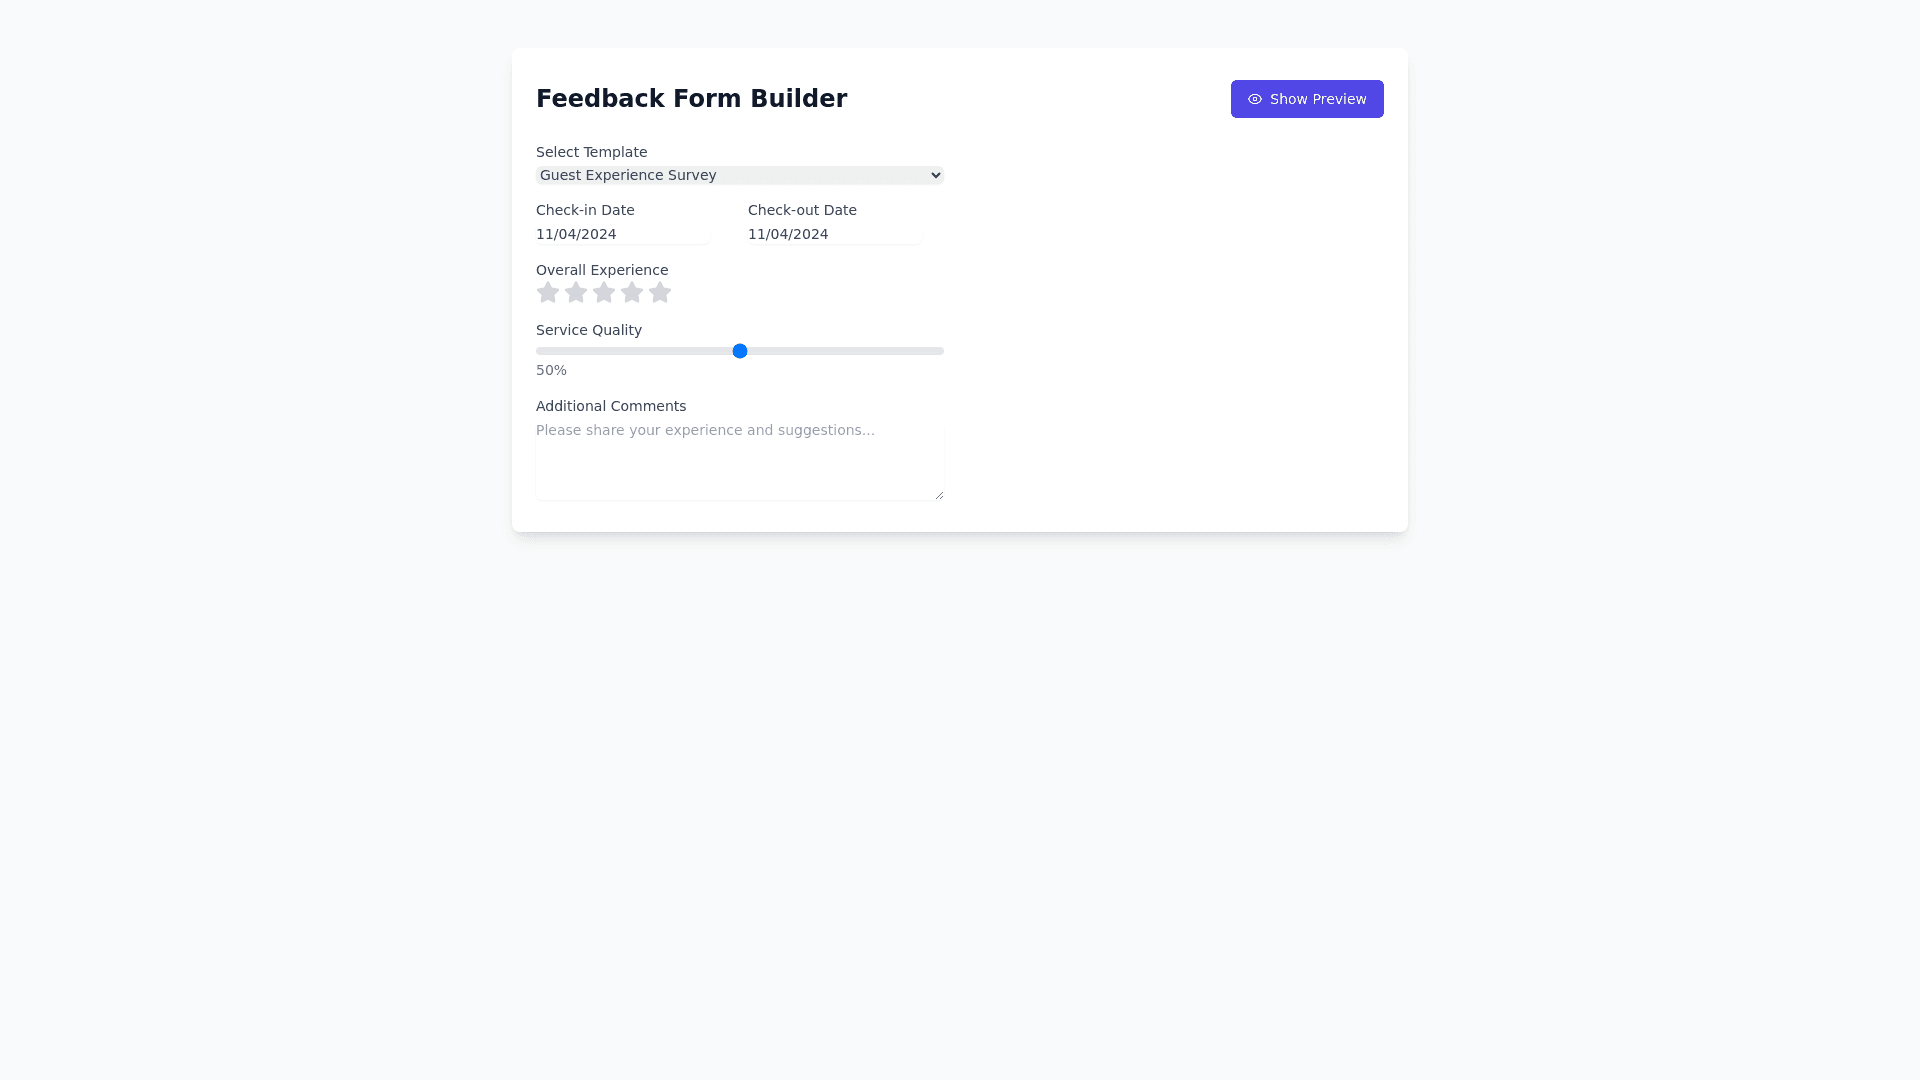Click the Service Quality slider handle
The width and height of the screenshot is (1920, 1080).
[740, 351]
